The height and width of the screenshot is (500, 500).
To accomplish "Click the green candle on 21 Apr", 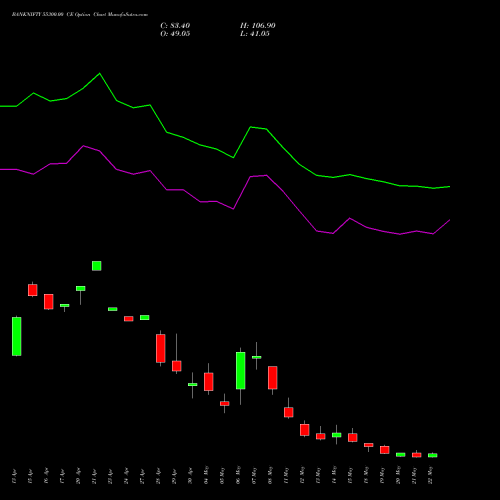I will point(97,266).
